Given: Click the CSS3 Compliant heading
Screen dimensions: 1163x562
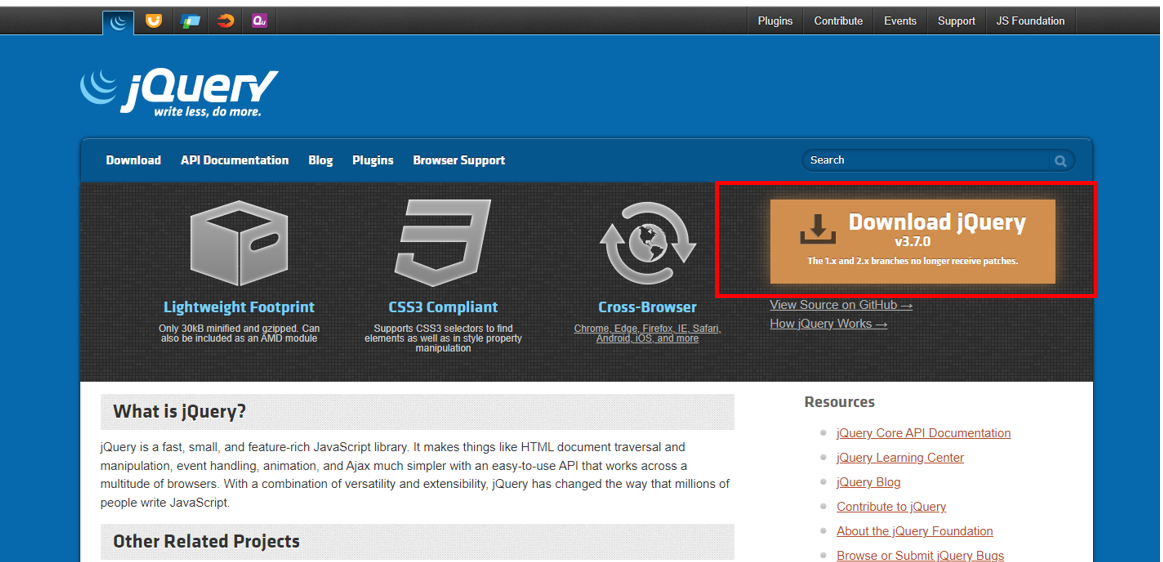Looking at the screenshot, I should [x=444, y=307].
